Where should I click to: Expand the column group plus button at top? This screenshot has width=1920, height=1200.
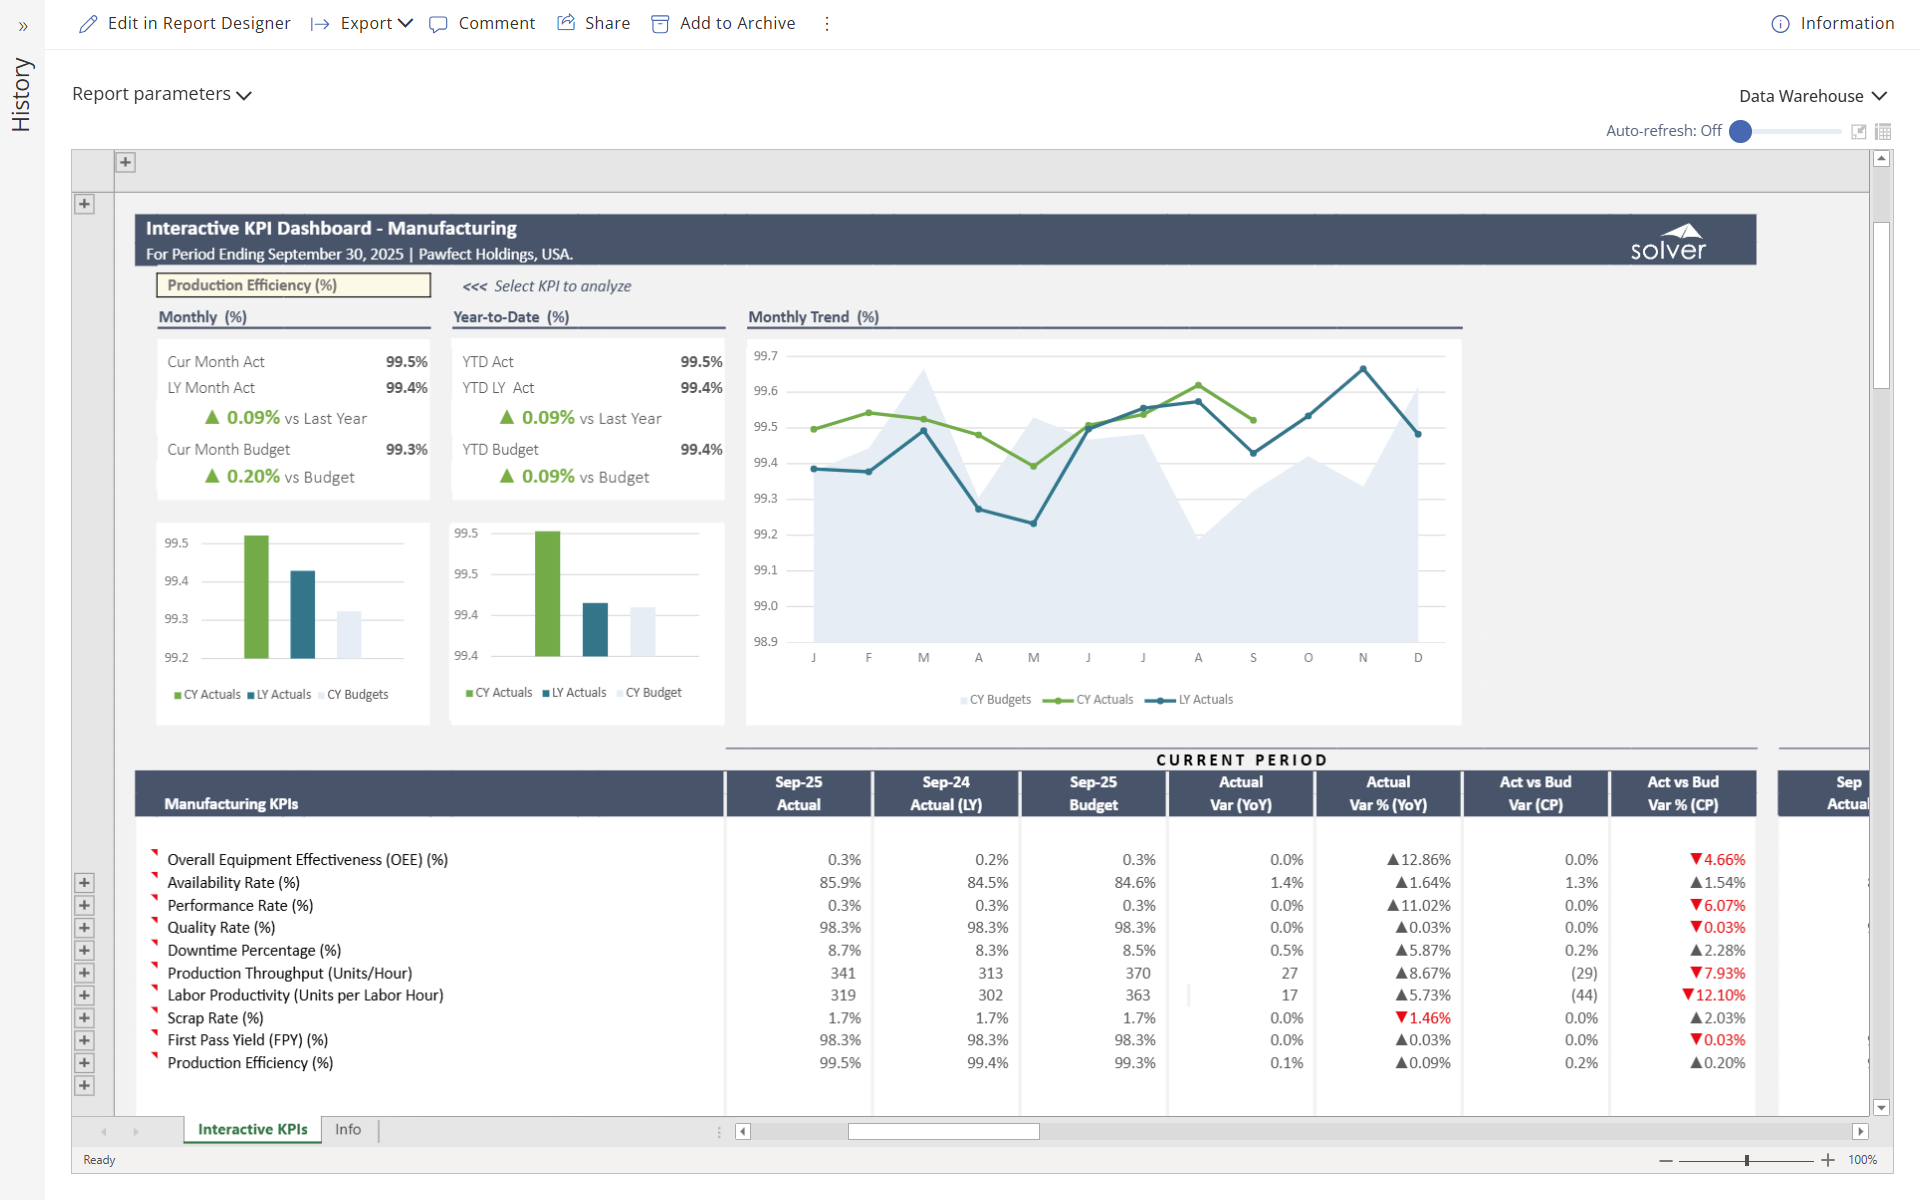(x=125, y=162)
